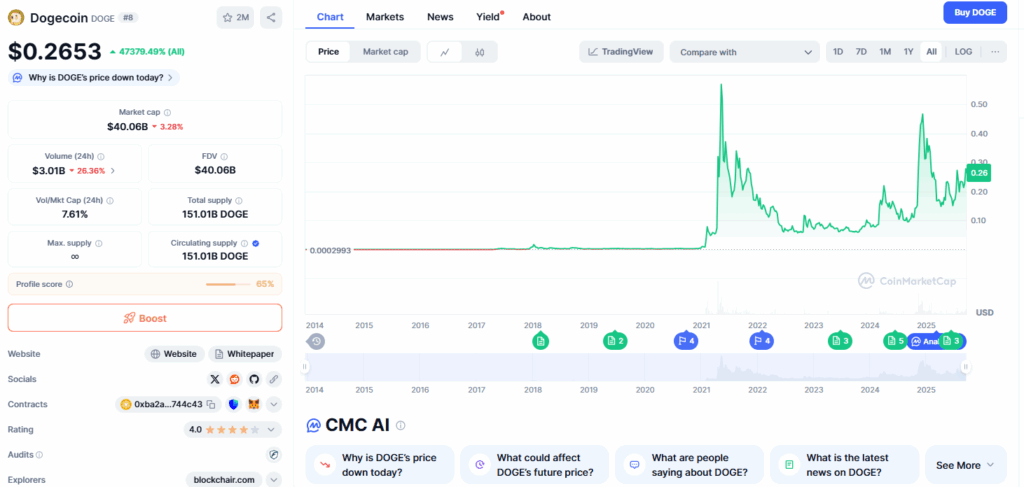Open blockchair.com explorer link
This screenshot has width=1024, height=487.
pos(223,480)
